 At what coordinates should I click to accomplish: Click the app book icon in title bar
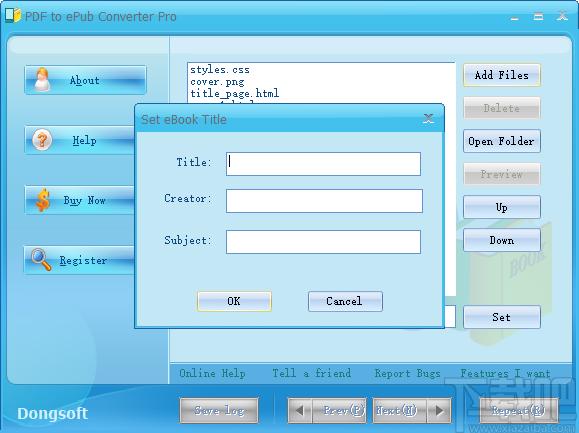click(x=13, y=16)
